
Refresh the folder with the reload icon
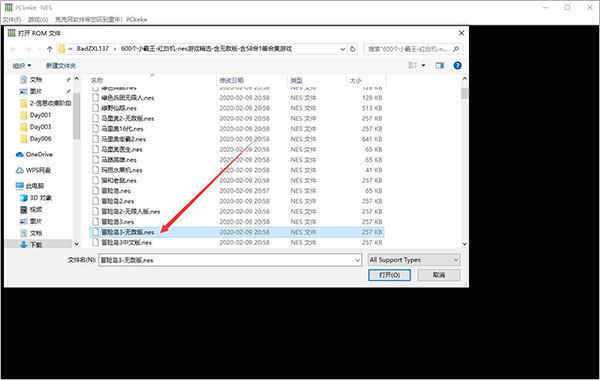tap(352, 49)
